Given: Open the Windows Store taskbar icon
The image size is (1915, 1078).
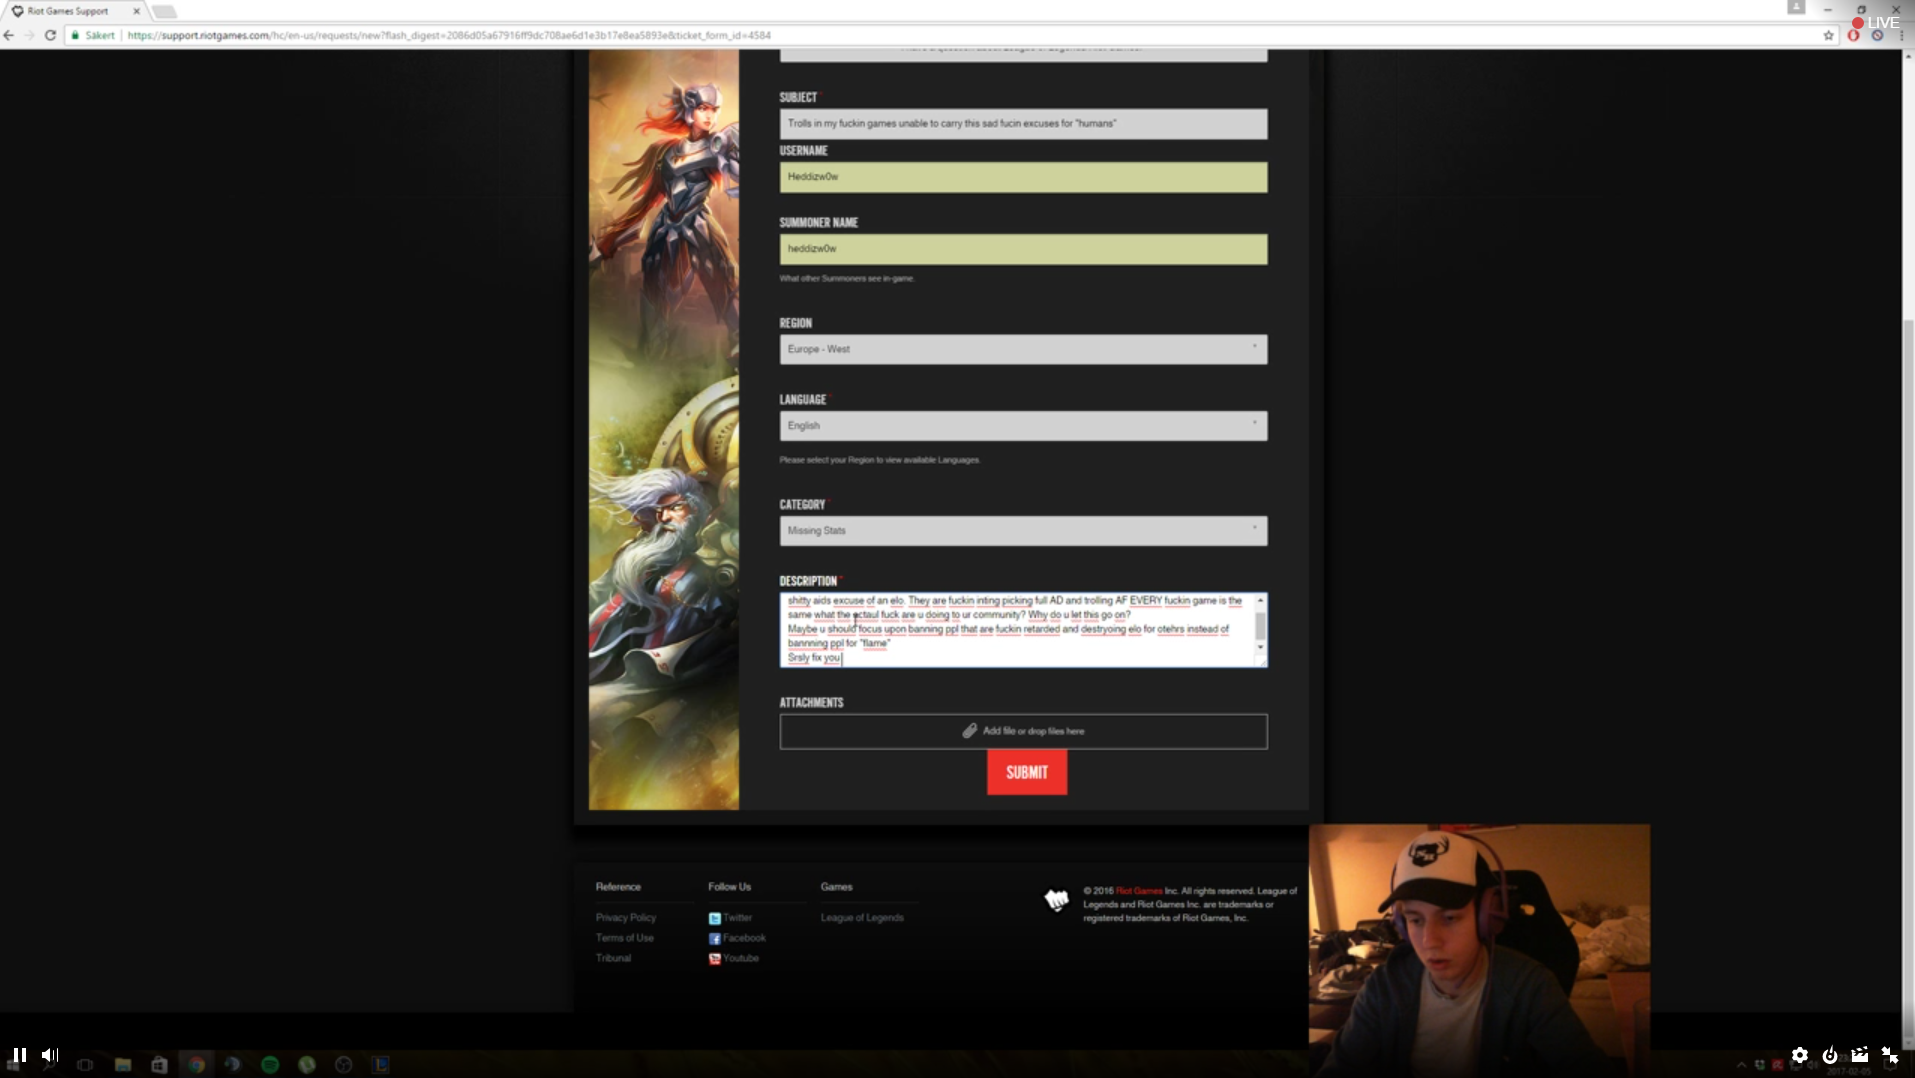Looking at the screenshot, I should (159, 1065).
